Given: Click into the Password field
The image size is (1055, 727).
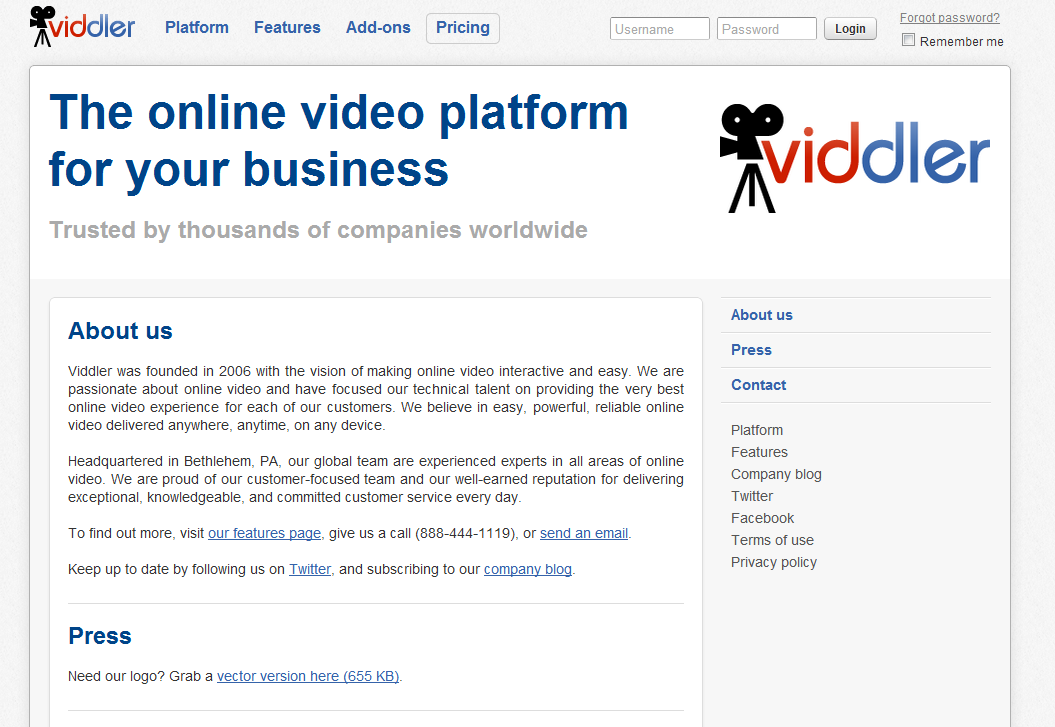Looking at the screenshot, I should (x=766, y=29).
